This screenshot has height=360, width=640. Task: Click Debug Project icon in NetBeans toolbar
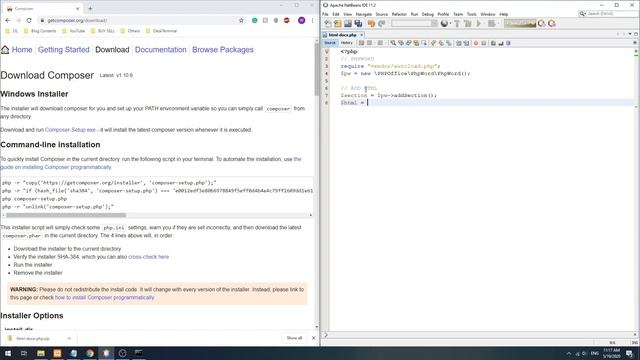click(491, 24)
